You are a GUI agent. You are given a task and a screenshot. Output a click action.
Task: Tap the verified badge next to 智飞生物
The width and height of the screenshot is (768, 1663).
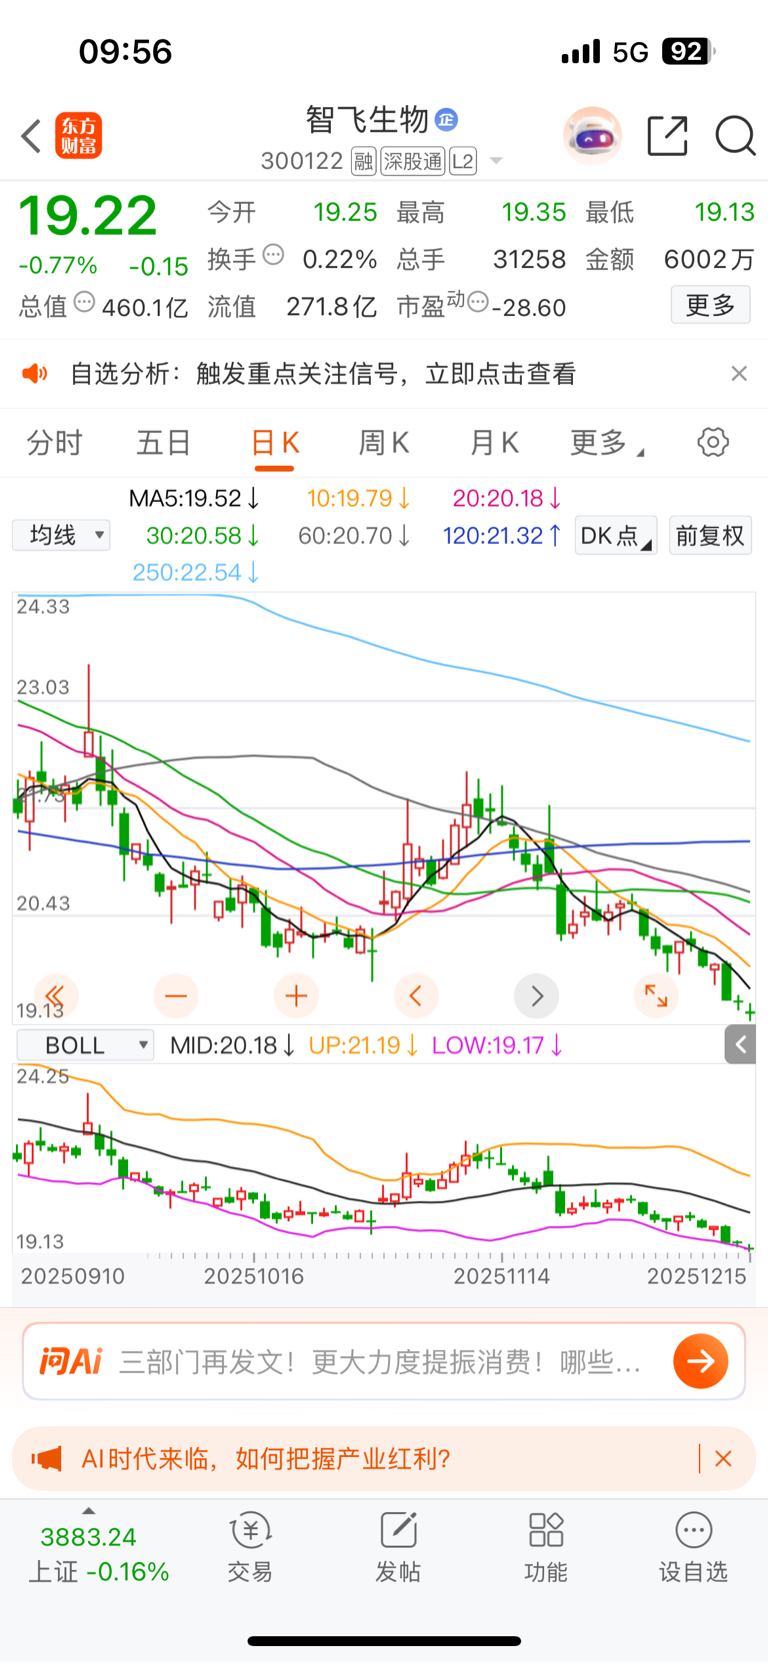[447, 120]
